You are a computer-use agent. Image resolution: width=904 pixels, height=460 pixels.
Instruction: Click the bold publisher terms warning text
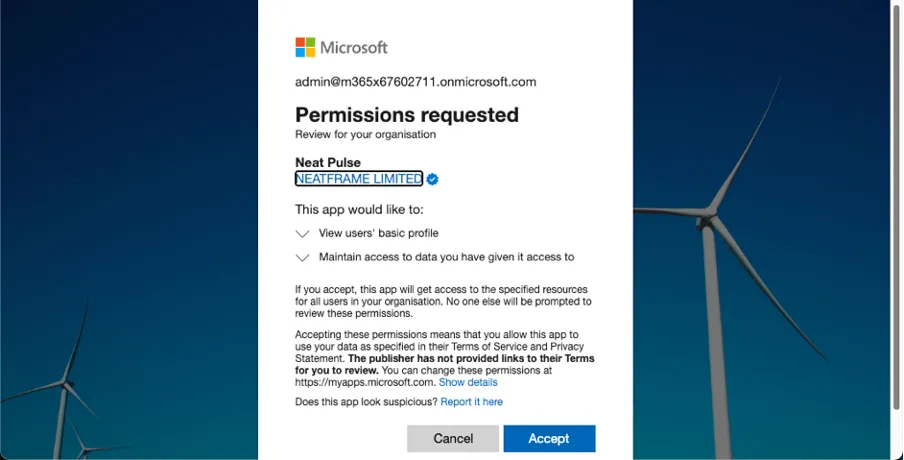point(470,358)
